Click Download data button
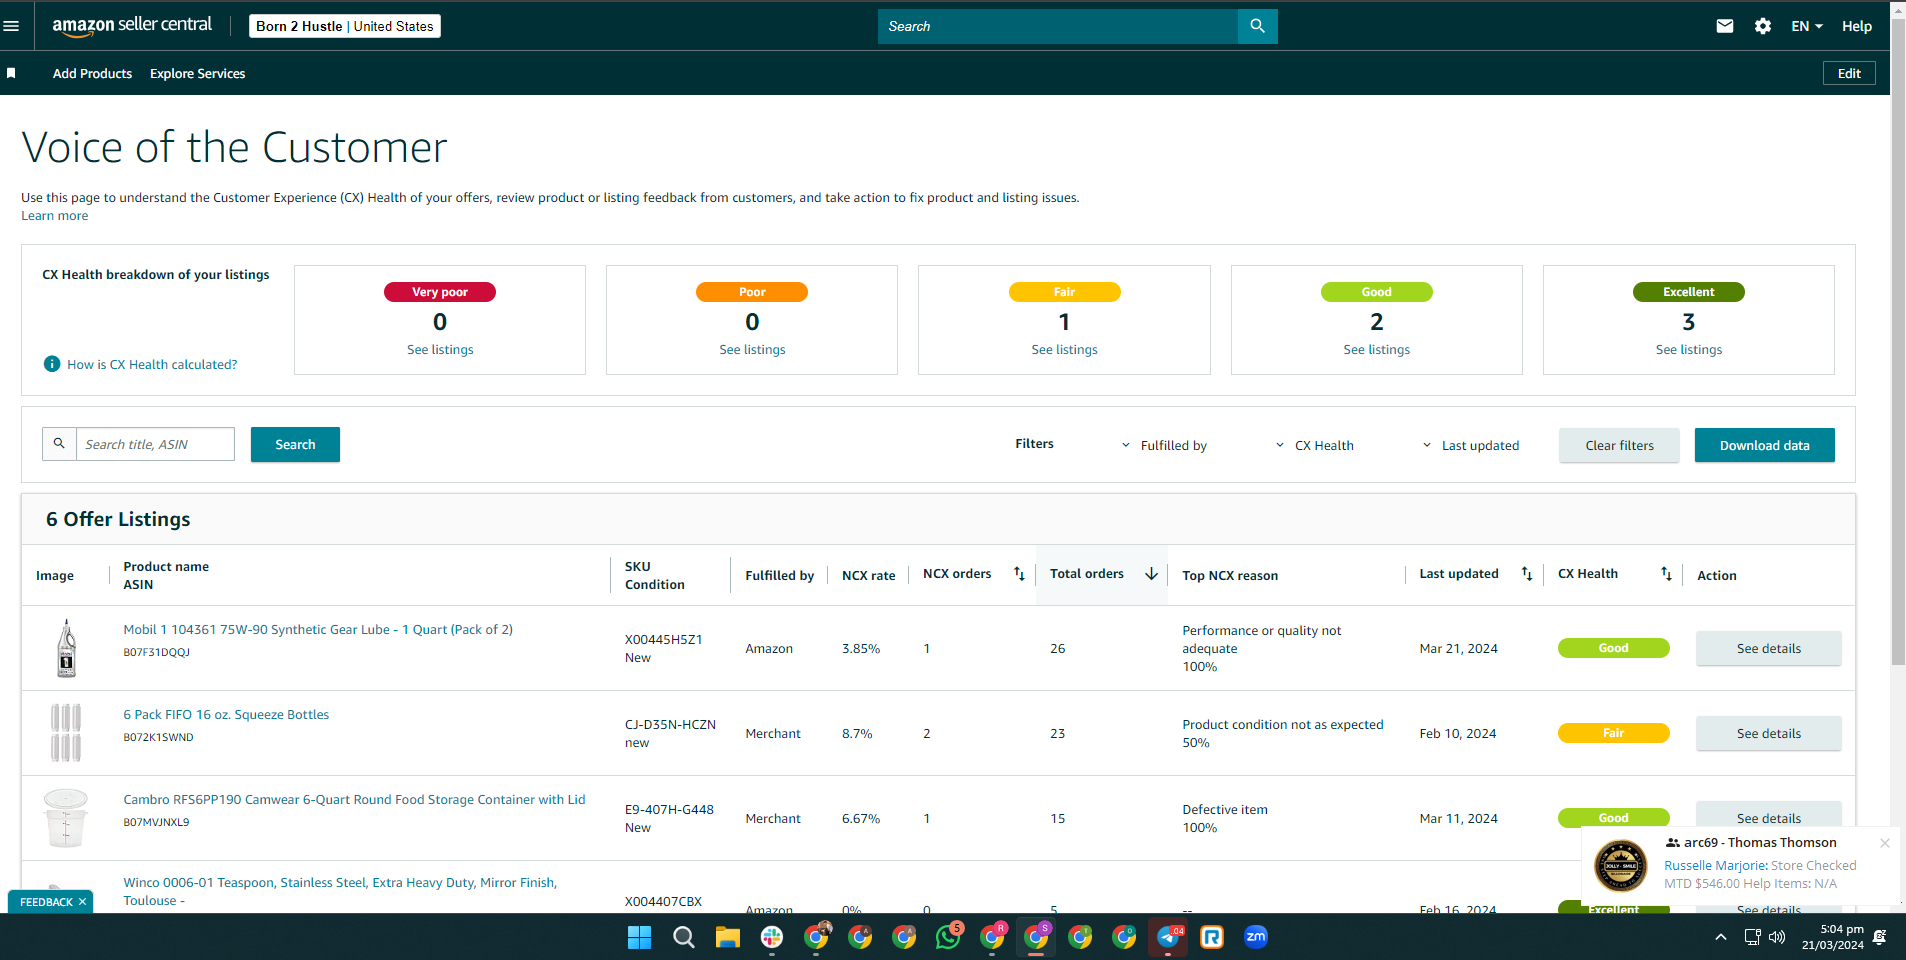The image size is (1906, 960). point(1764,445)
